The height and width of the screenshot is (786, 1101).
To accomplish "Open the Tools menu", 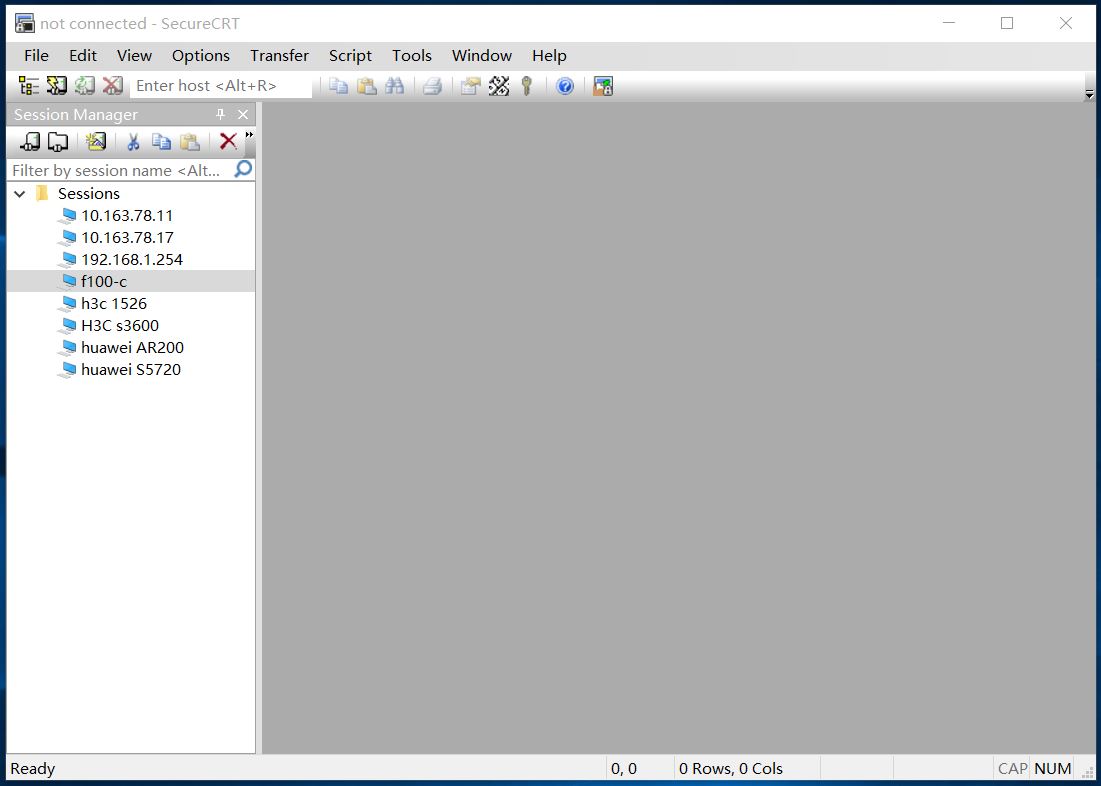I will click(411, 55).
